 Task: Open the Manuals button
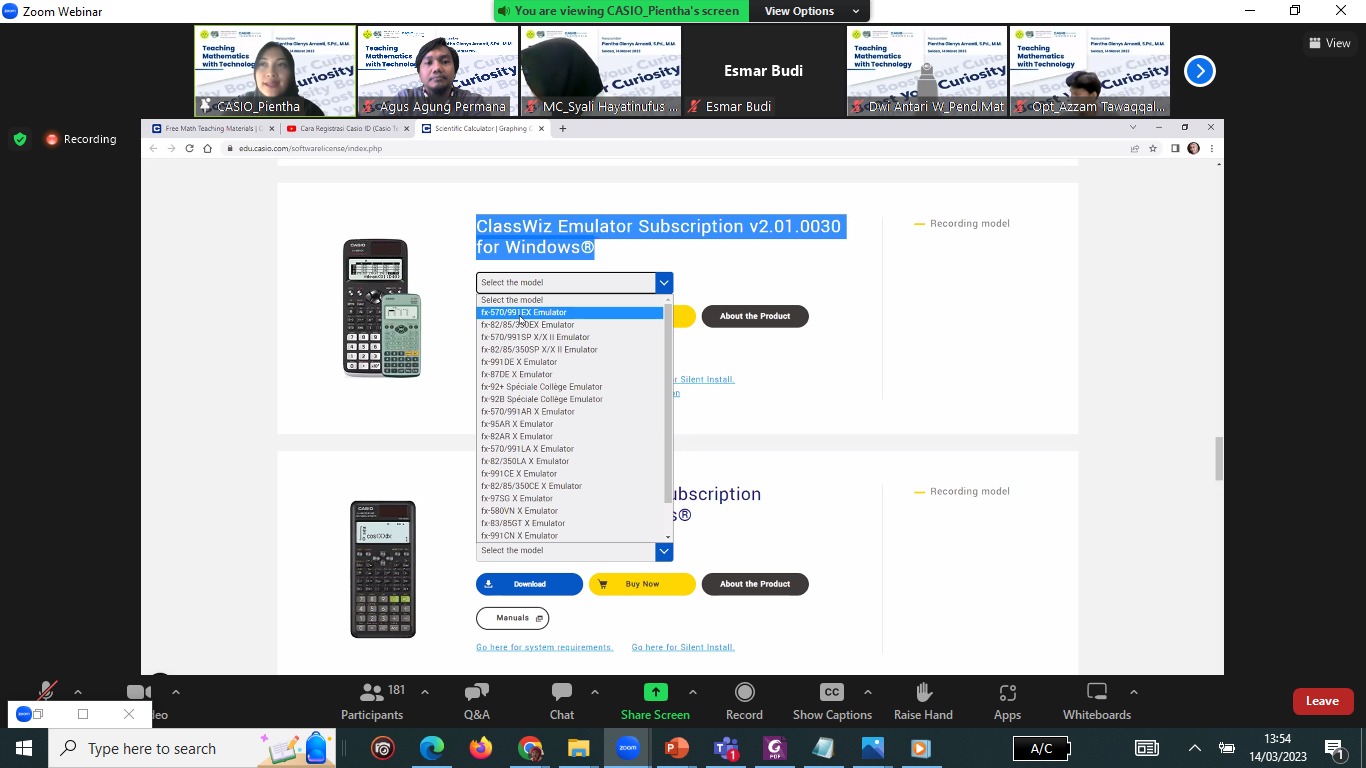(512, 618)
